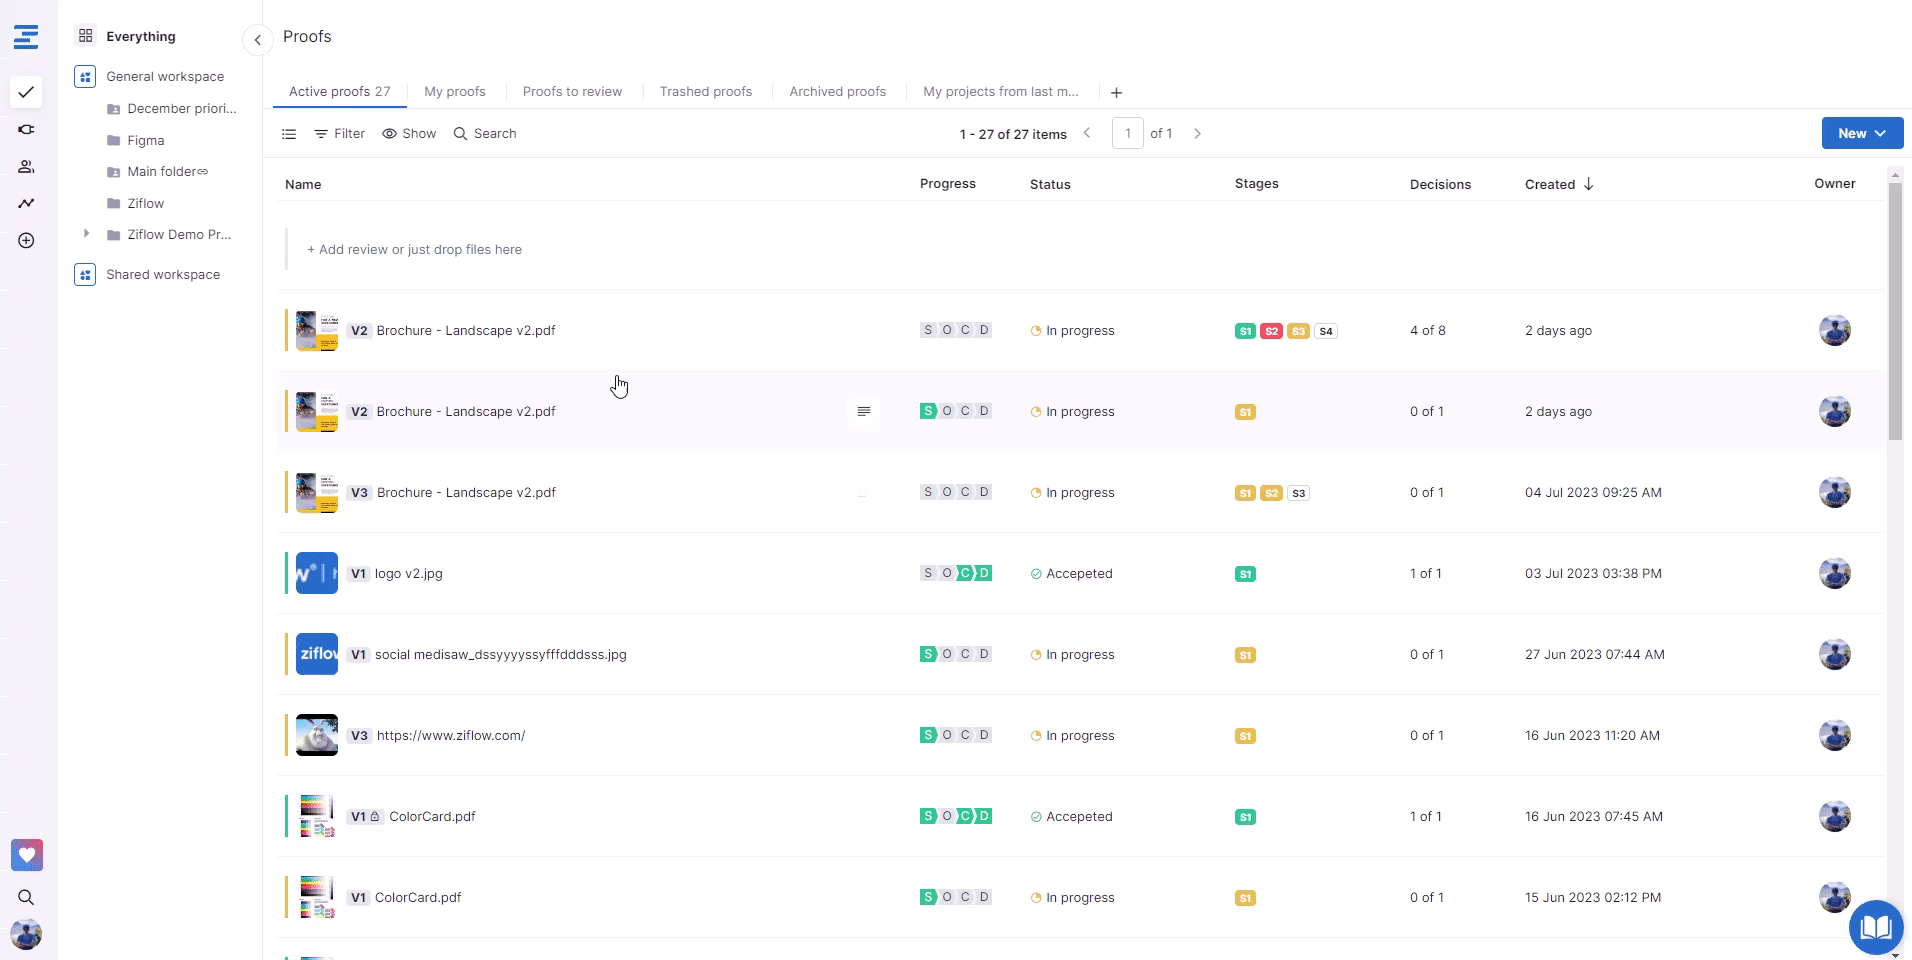
Task: Click '4 of 8' decisions cell
Action: pos(1427,330)
